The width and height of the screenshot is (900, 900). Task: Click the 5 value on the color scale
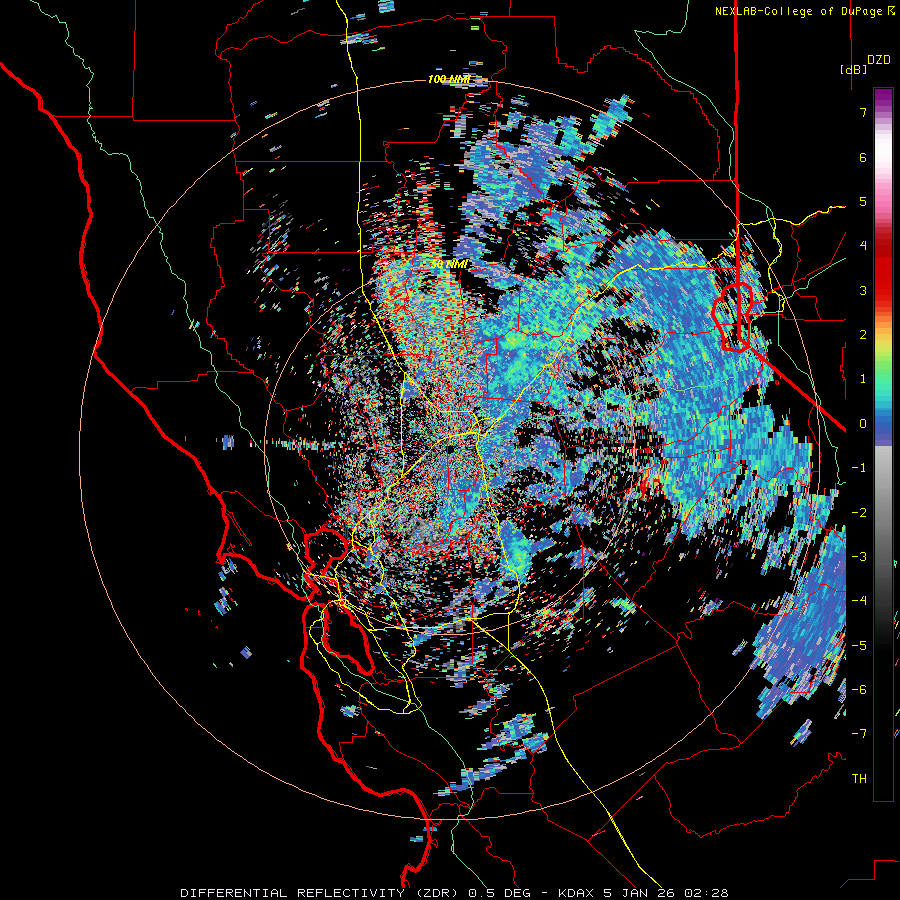(863, 201)
